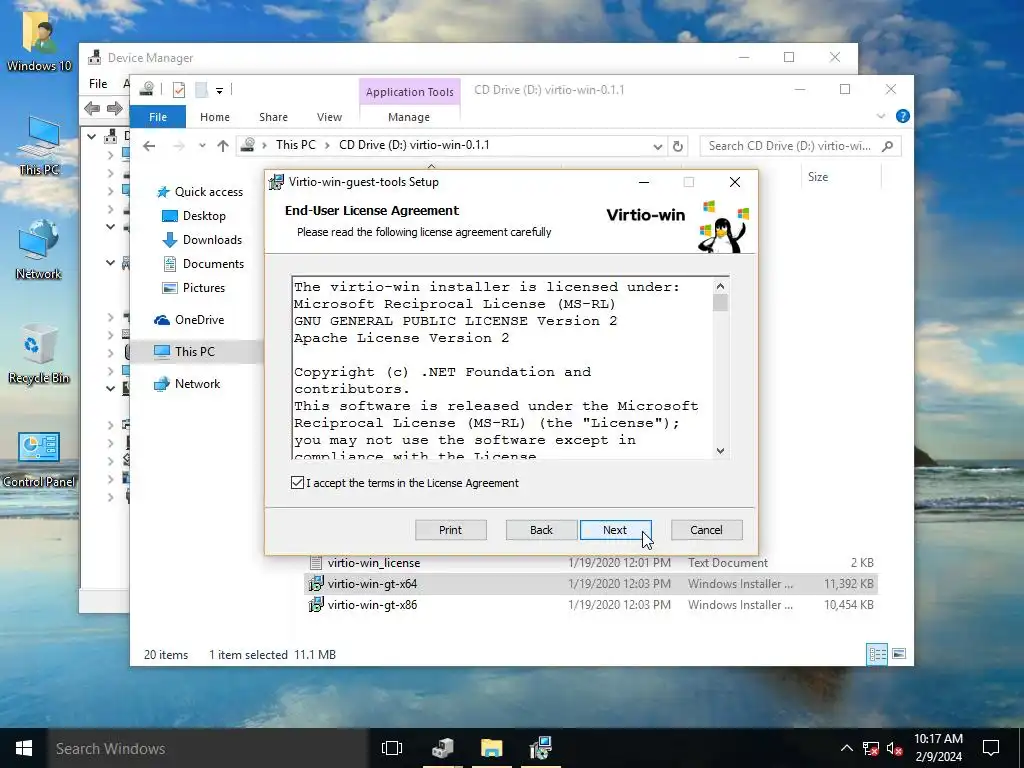This screenshot has width=1024, height=768.
Task: Open Downloads in navigation pane
Action: click(x=202, y=240)
